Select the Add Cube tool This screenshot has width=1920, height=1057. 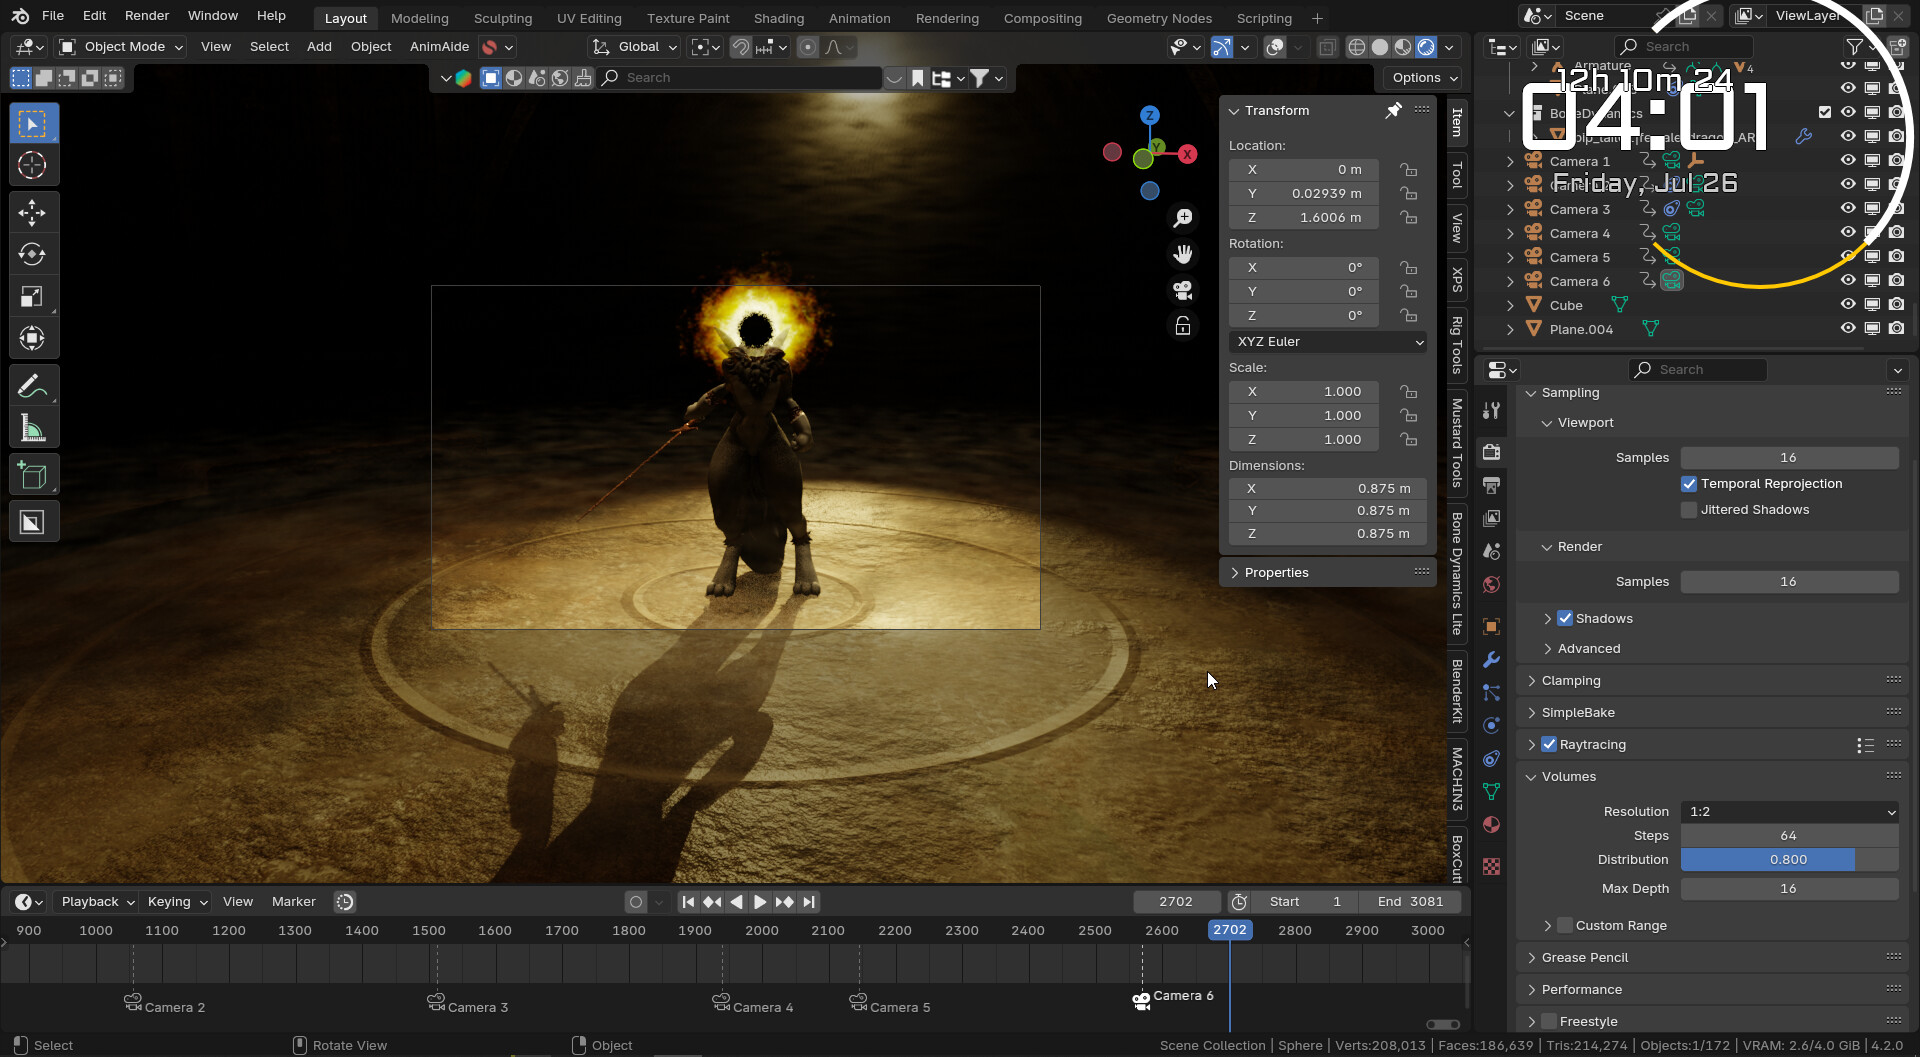(33, 475)
